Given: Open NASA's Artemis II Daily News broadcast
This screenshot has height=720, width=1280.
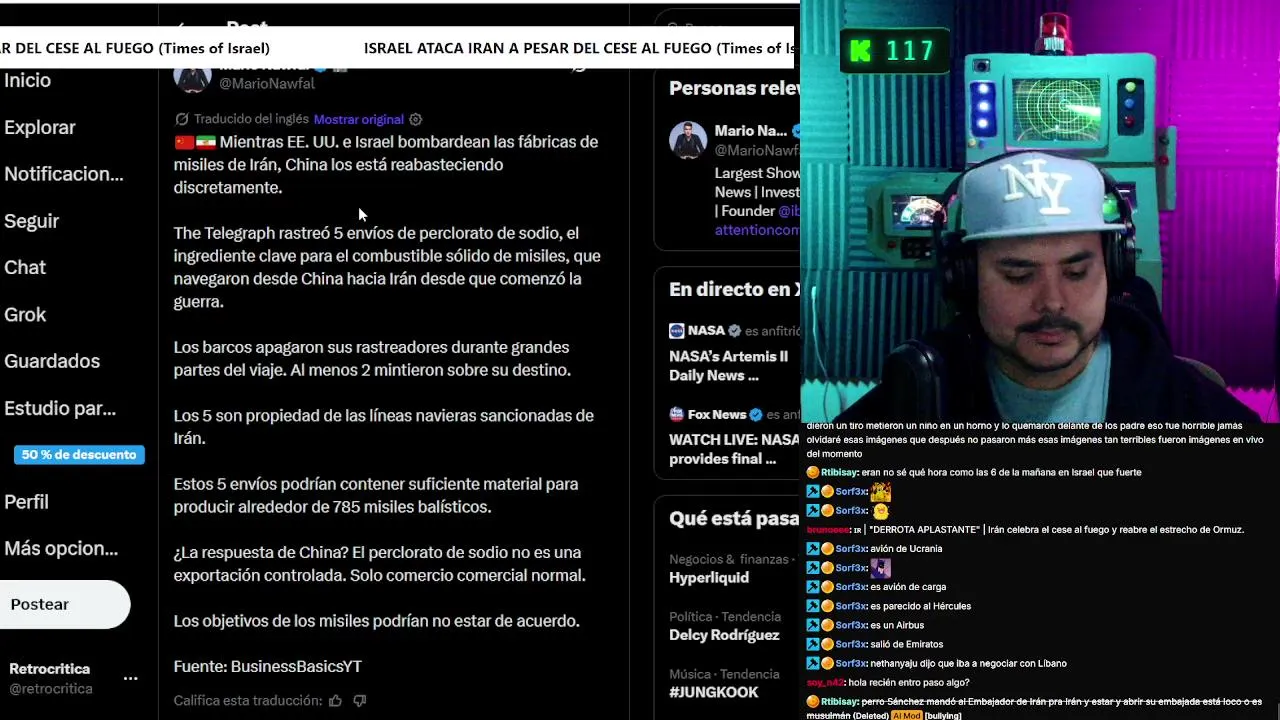Looking at the screenshot, I should point(734,366).
